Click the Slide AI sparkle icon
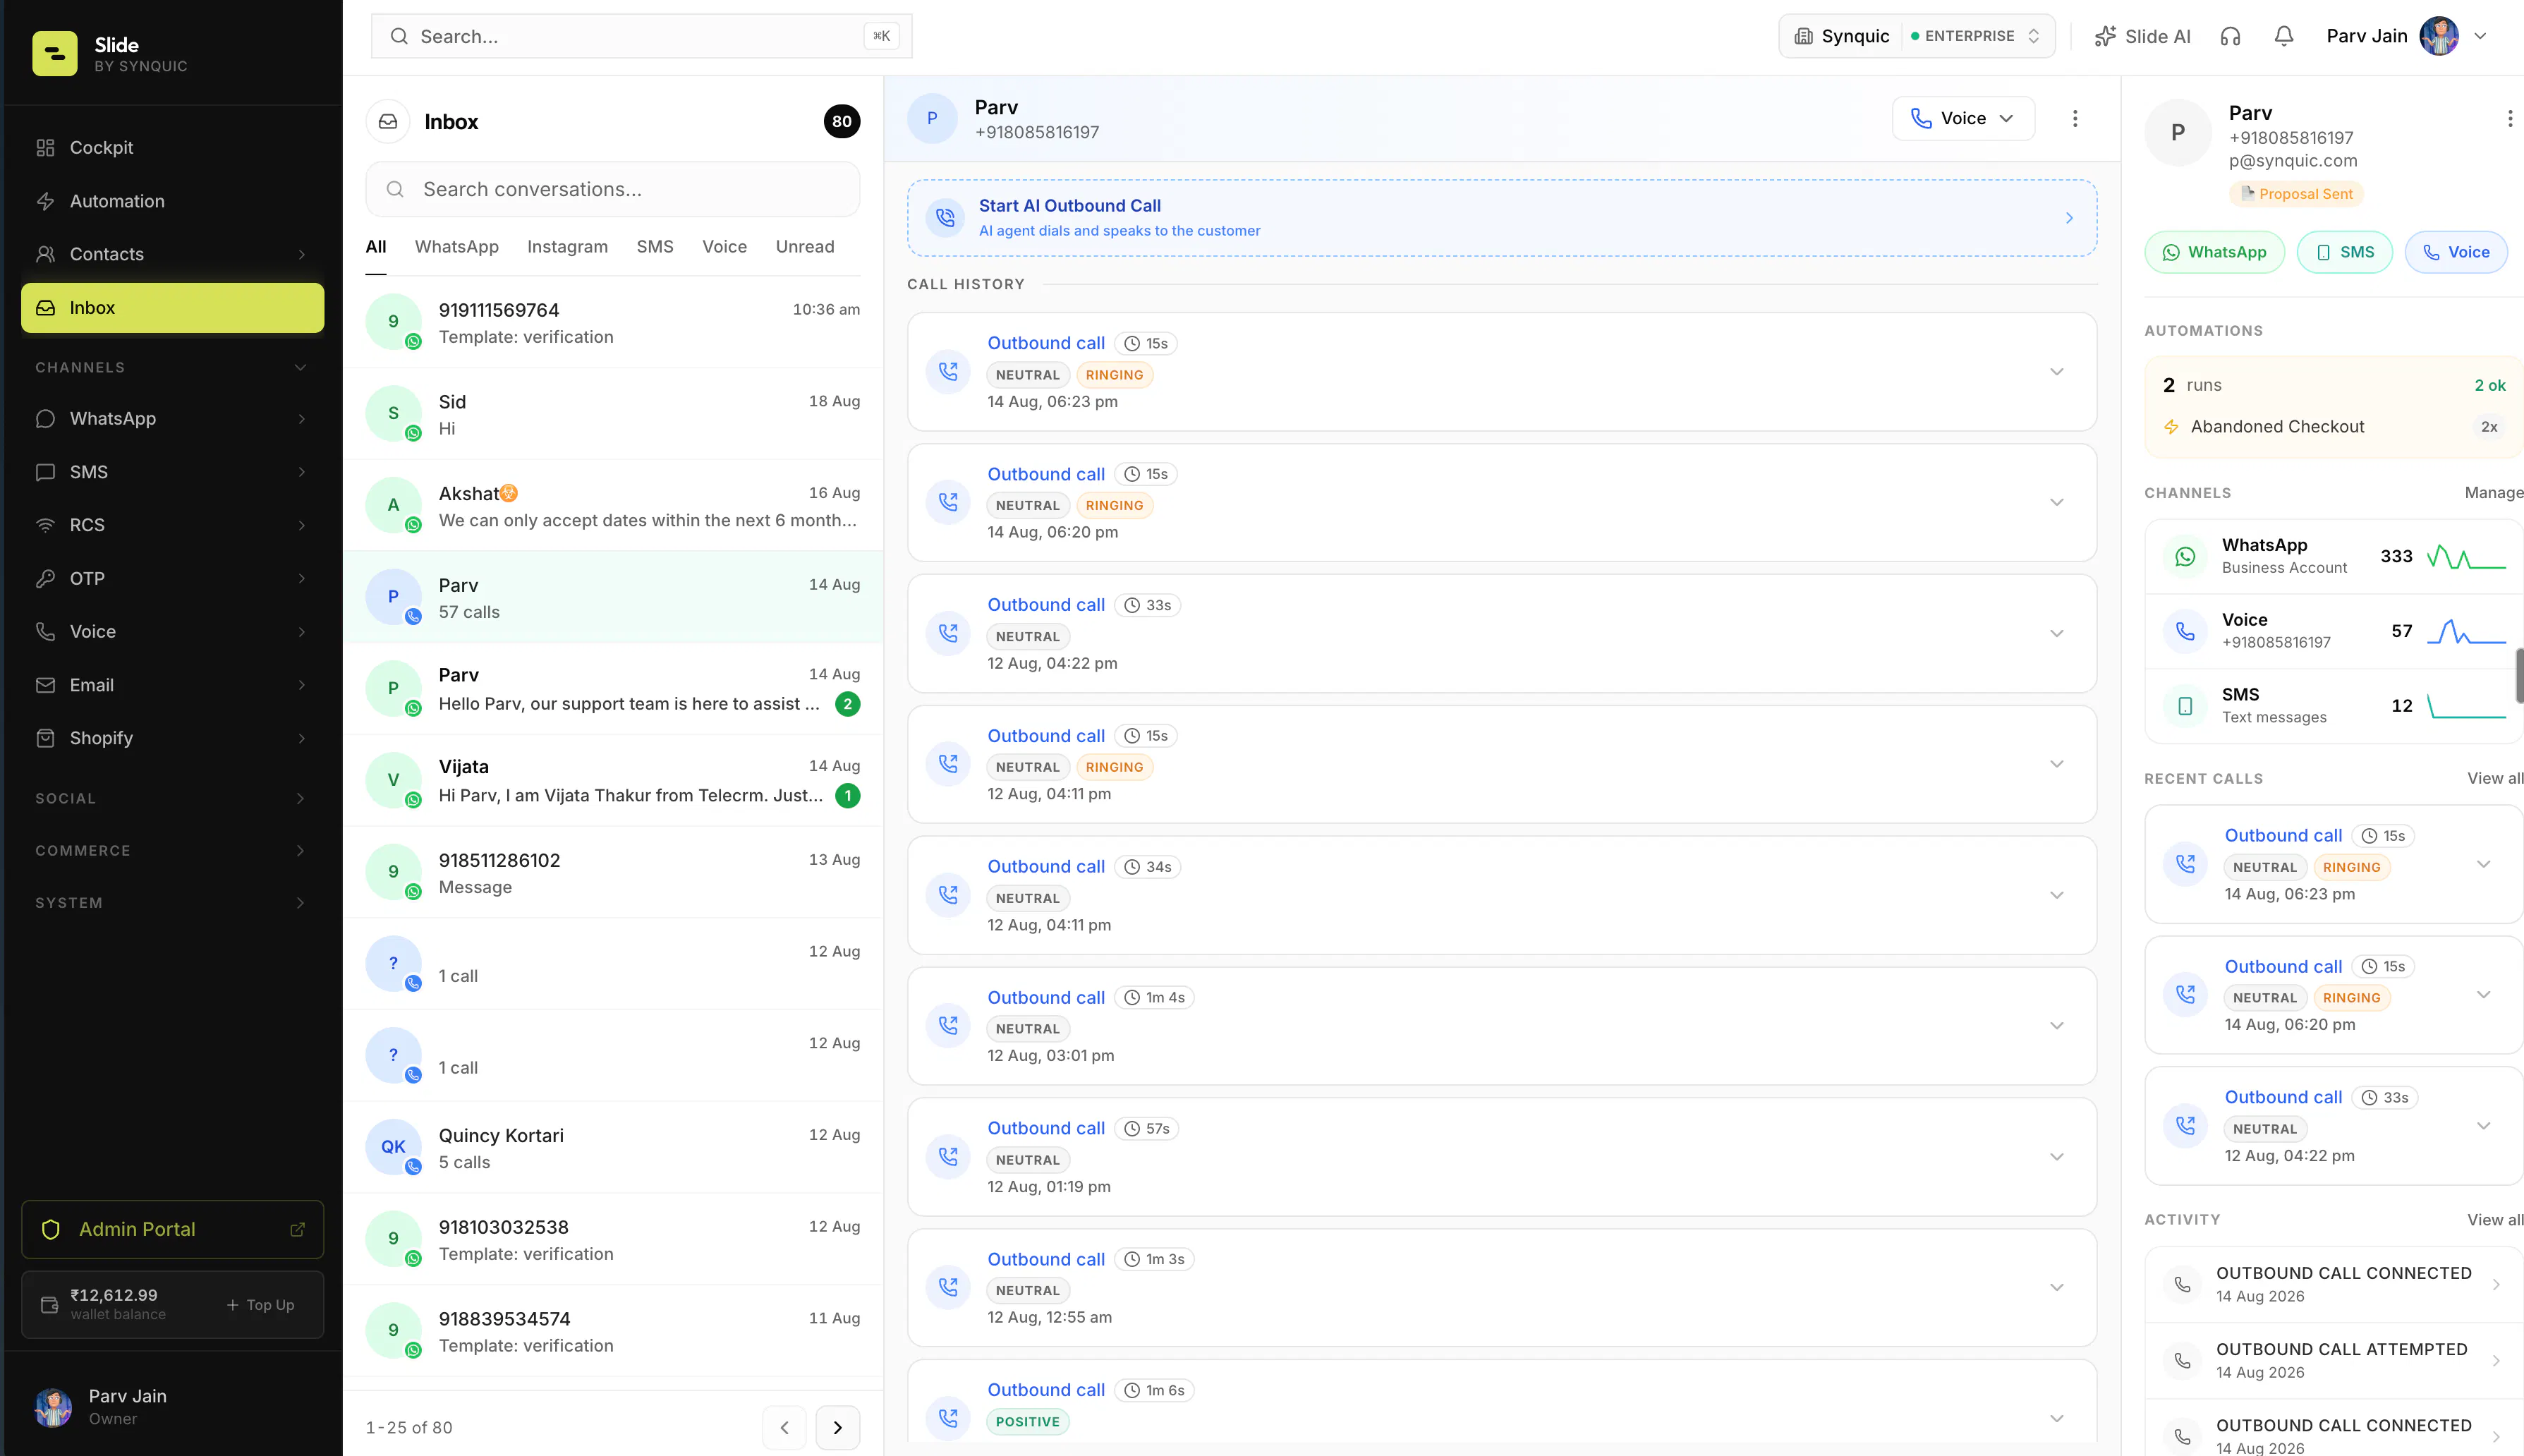 tap(2105, 36)
